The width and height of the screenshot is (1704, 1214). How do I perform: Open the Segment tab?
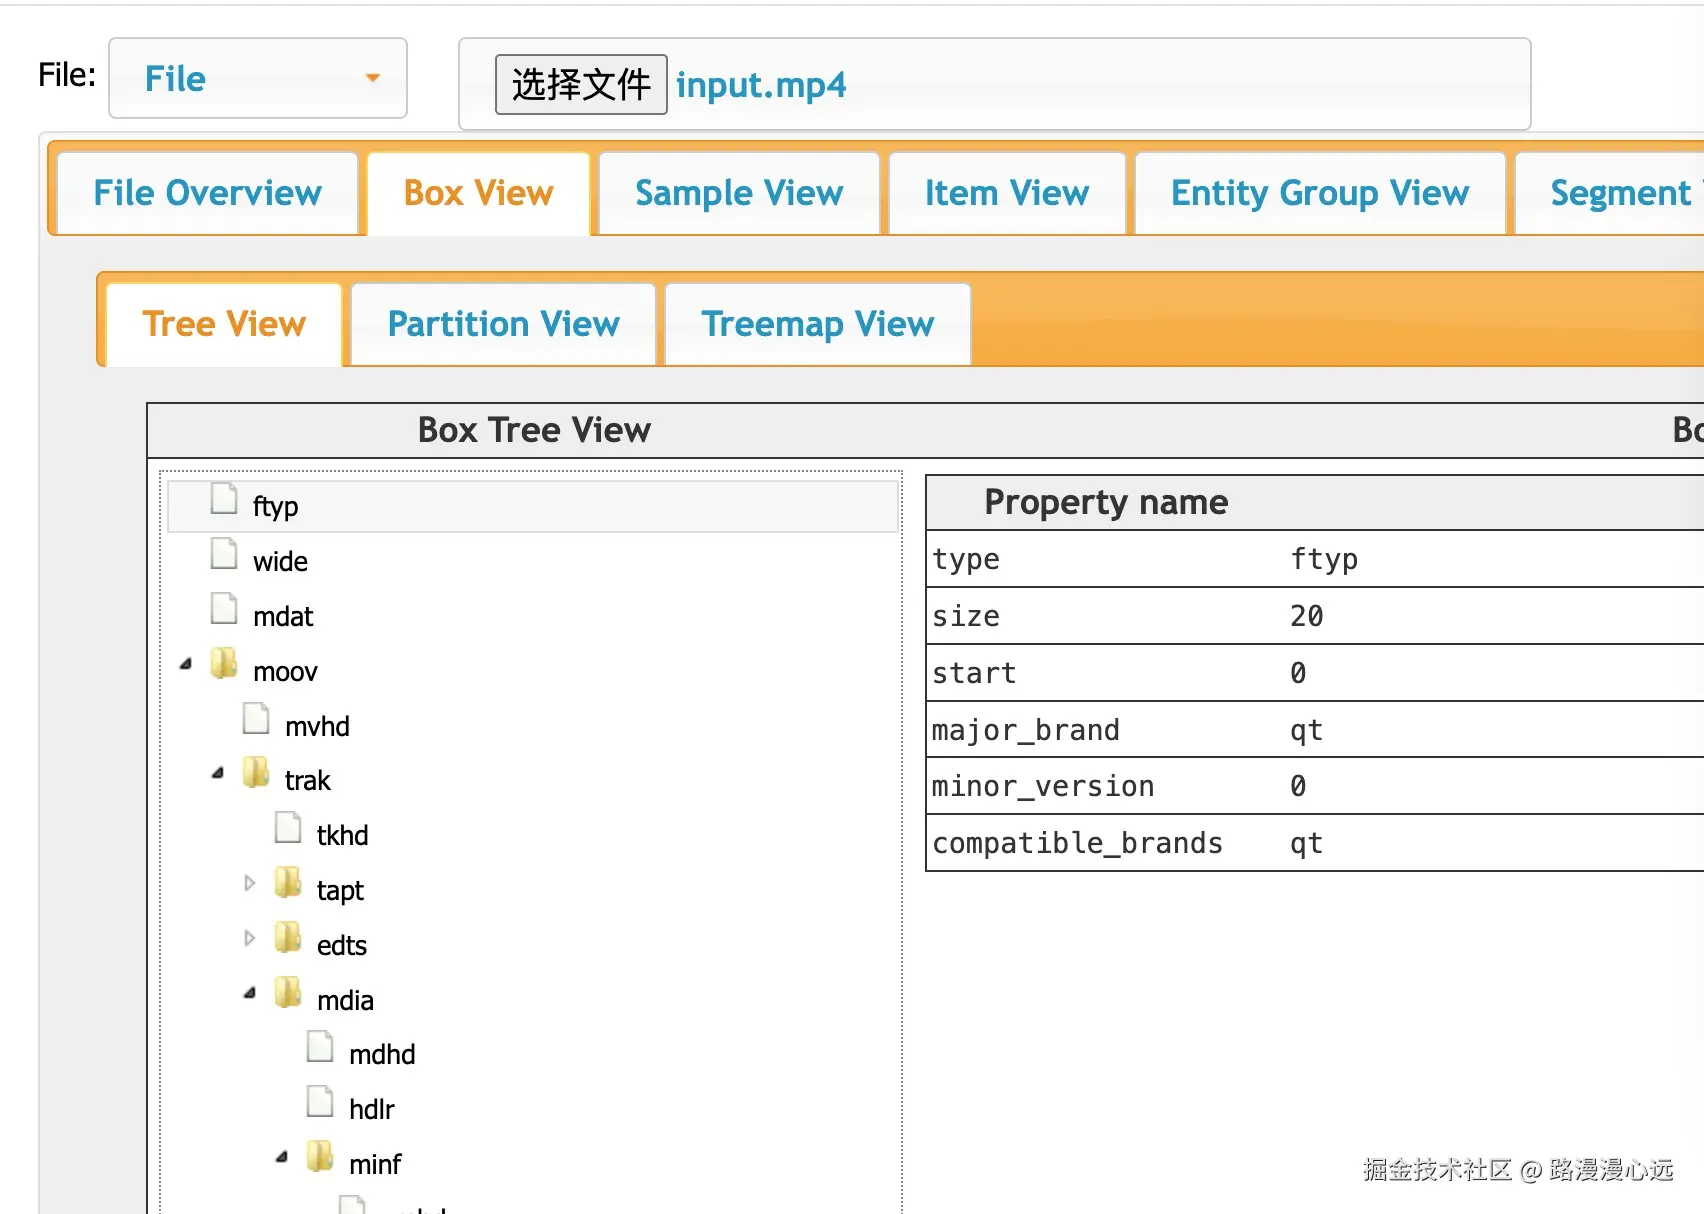[1611, 193]
